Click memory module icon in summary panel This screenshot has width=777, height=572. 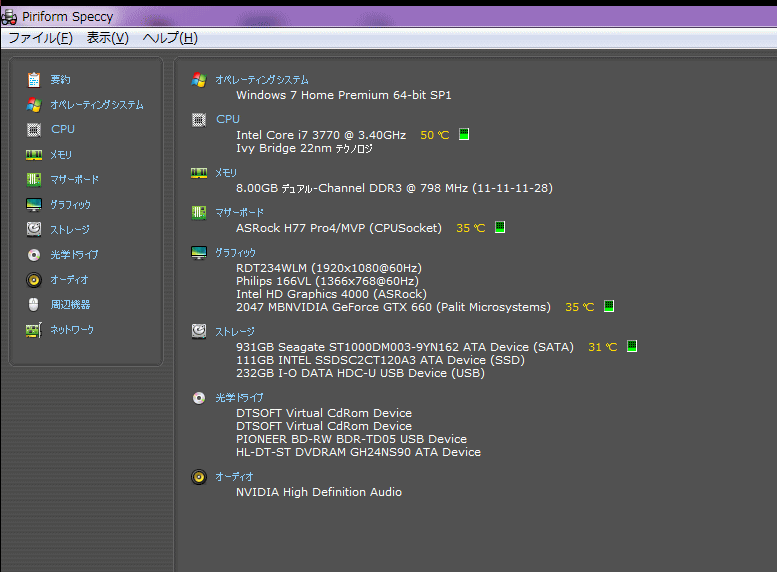pyautogui.click(x=199, y=173)
